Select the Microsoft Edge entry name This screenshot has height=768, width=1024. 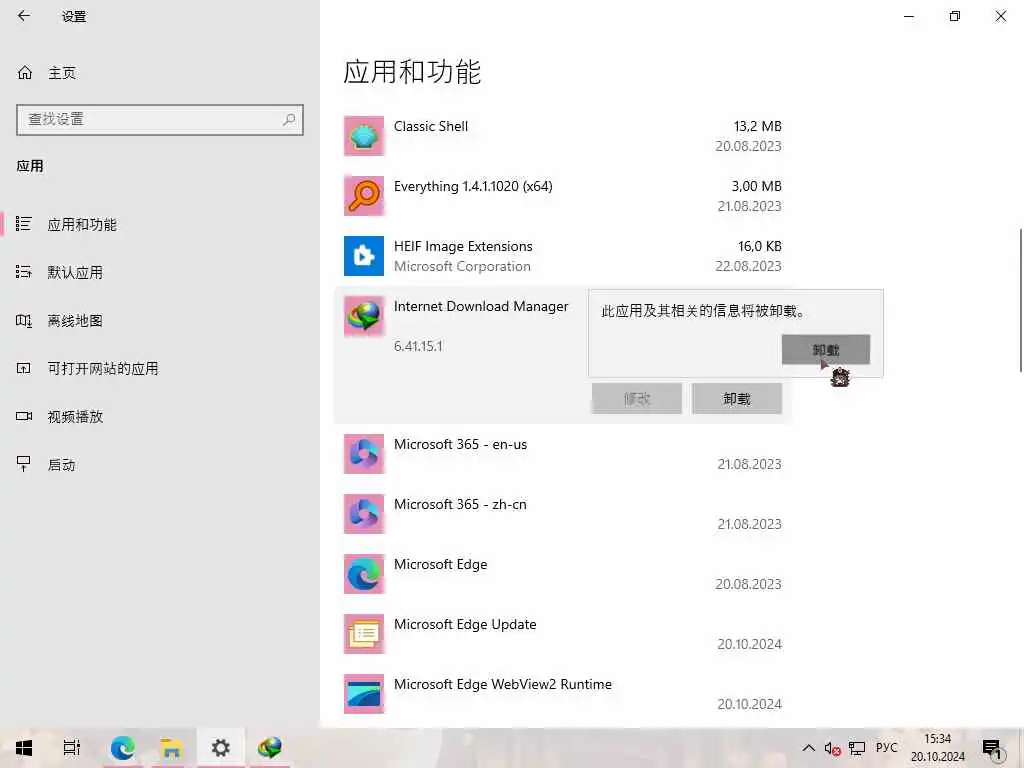pos(440,564)
